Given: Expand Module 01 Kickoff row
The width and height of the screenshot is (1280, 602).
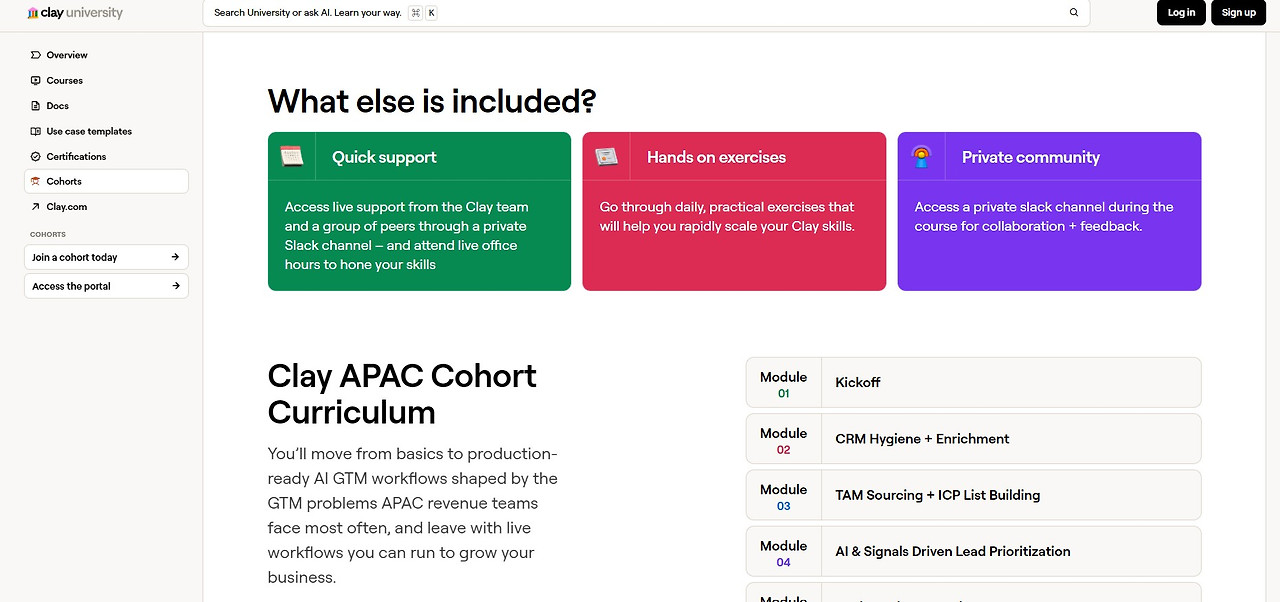Looking at the screenshot, I should (x=973, y=382).
